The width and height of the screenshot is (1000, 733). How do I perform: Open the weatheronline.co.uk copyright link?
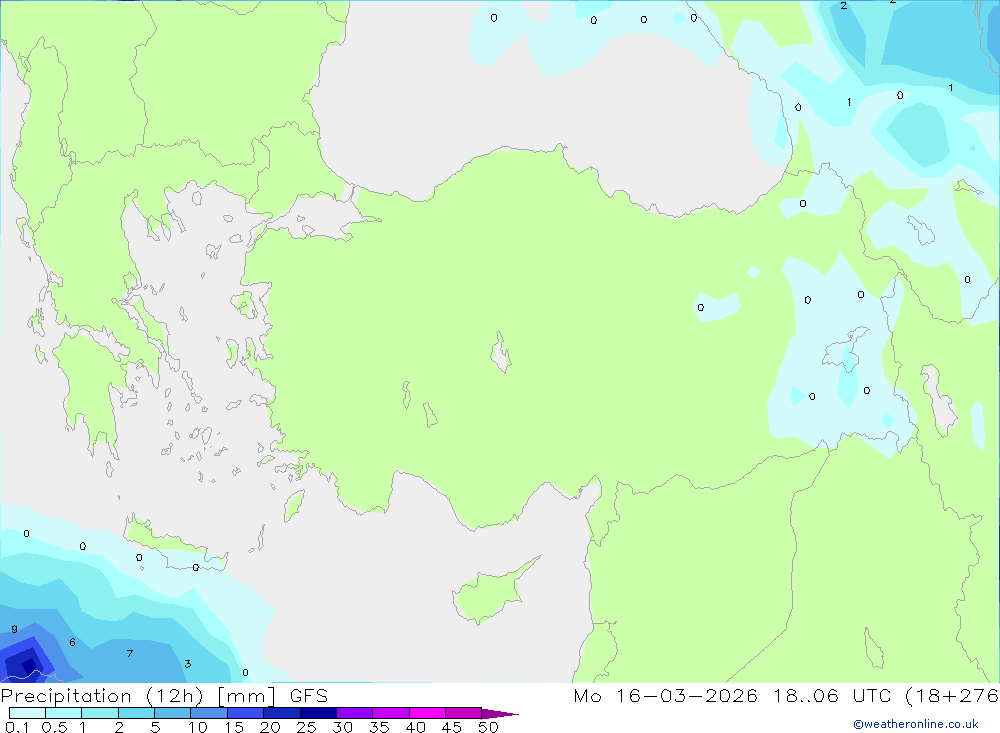[x=916, y=724]
